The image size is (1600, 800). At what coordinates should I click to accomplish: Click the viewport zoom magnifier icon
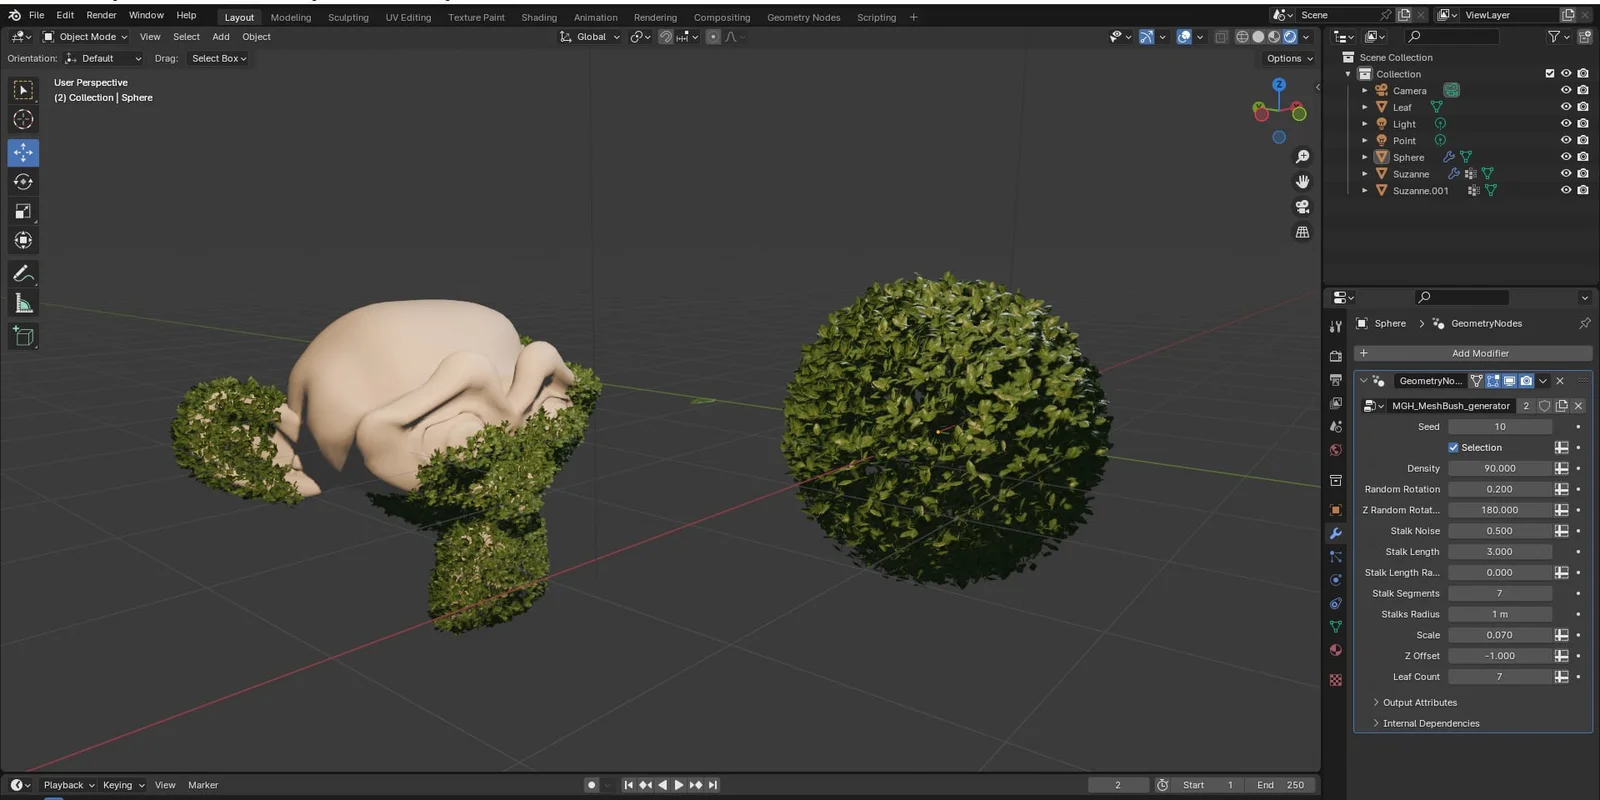1302,157
